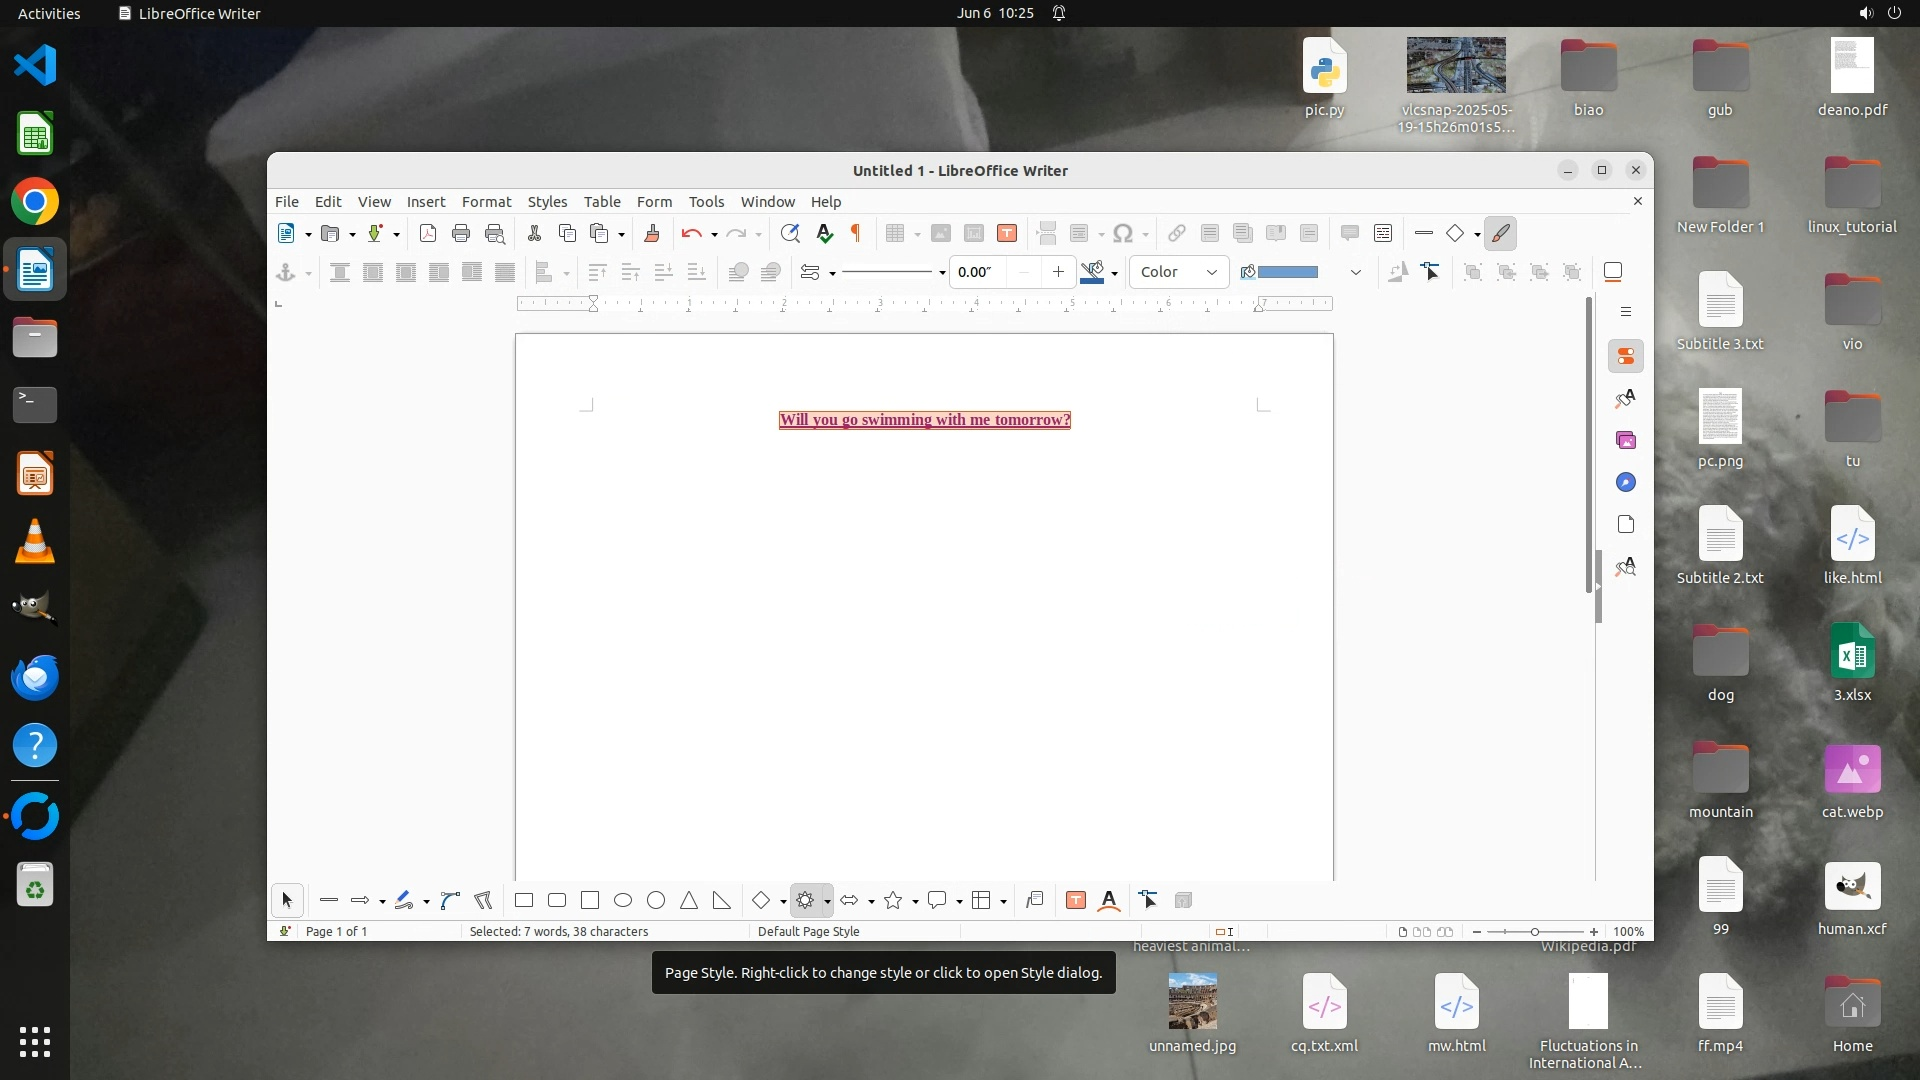Toggle Point Edit Mode in drawing toolbar
The height and width of the screenshot is (1080, 1920).
tap(1148, 900)
